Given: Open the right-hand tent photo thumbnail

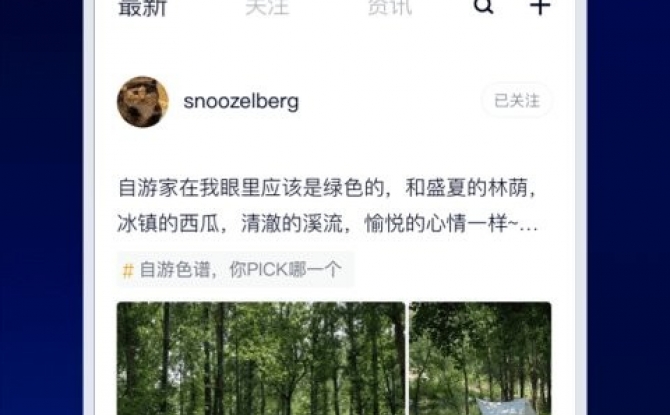Looking at the screenshot, I should (x=480, y=358).
